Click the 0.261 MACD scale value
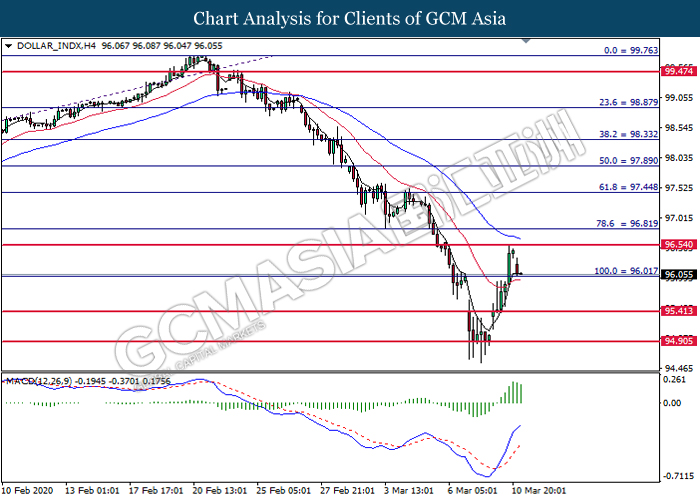This screenshot has width=700, height=500. [x=675, y=379]
